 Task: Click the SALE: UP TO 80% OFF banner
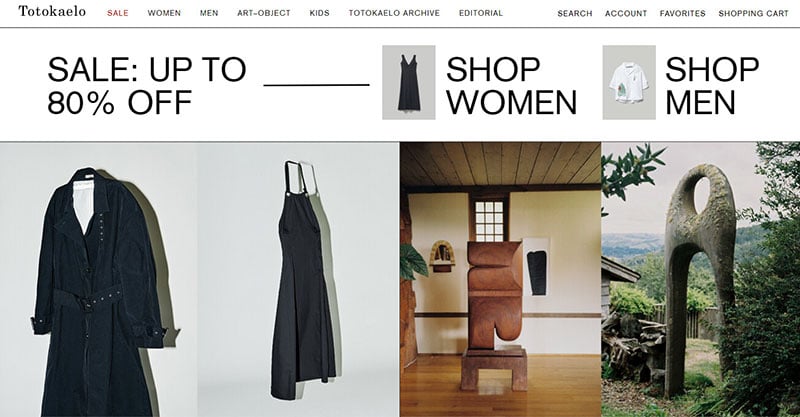coord(147,85)
